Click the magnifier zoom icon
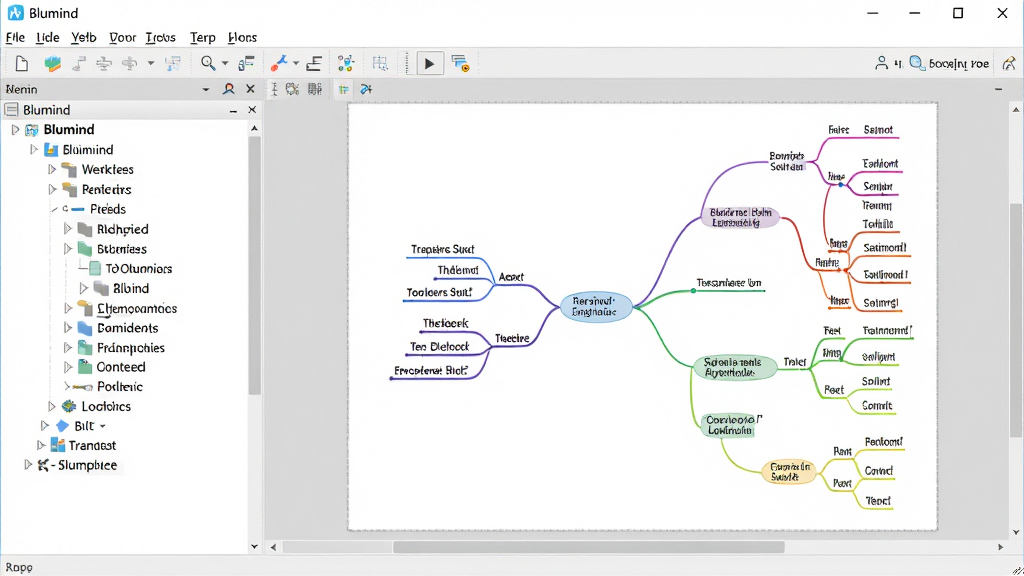This screenshot has width=1024, height=576. (x=208, y=63)
